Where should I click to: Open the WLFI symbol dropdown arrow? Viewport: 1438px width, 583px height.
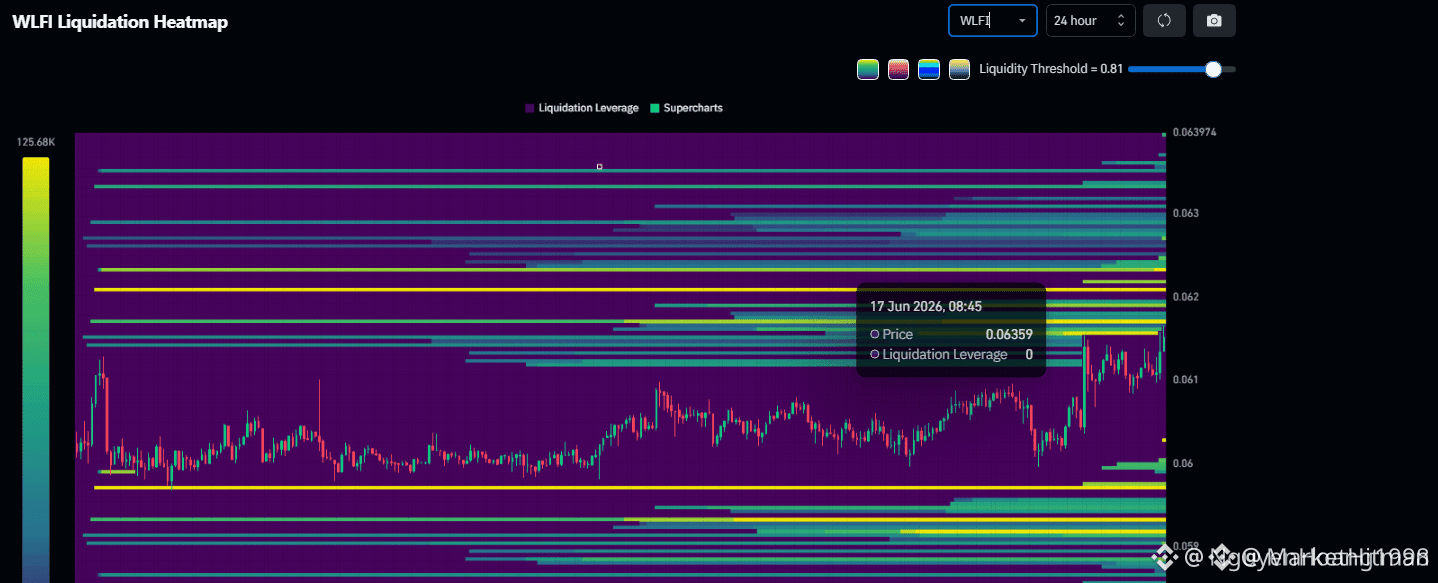(x=1022, y=21)
